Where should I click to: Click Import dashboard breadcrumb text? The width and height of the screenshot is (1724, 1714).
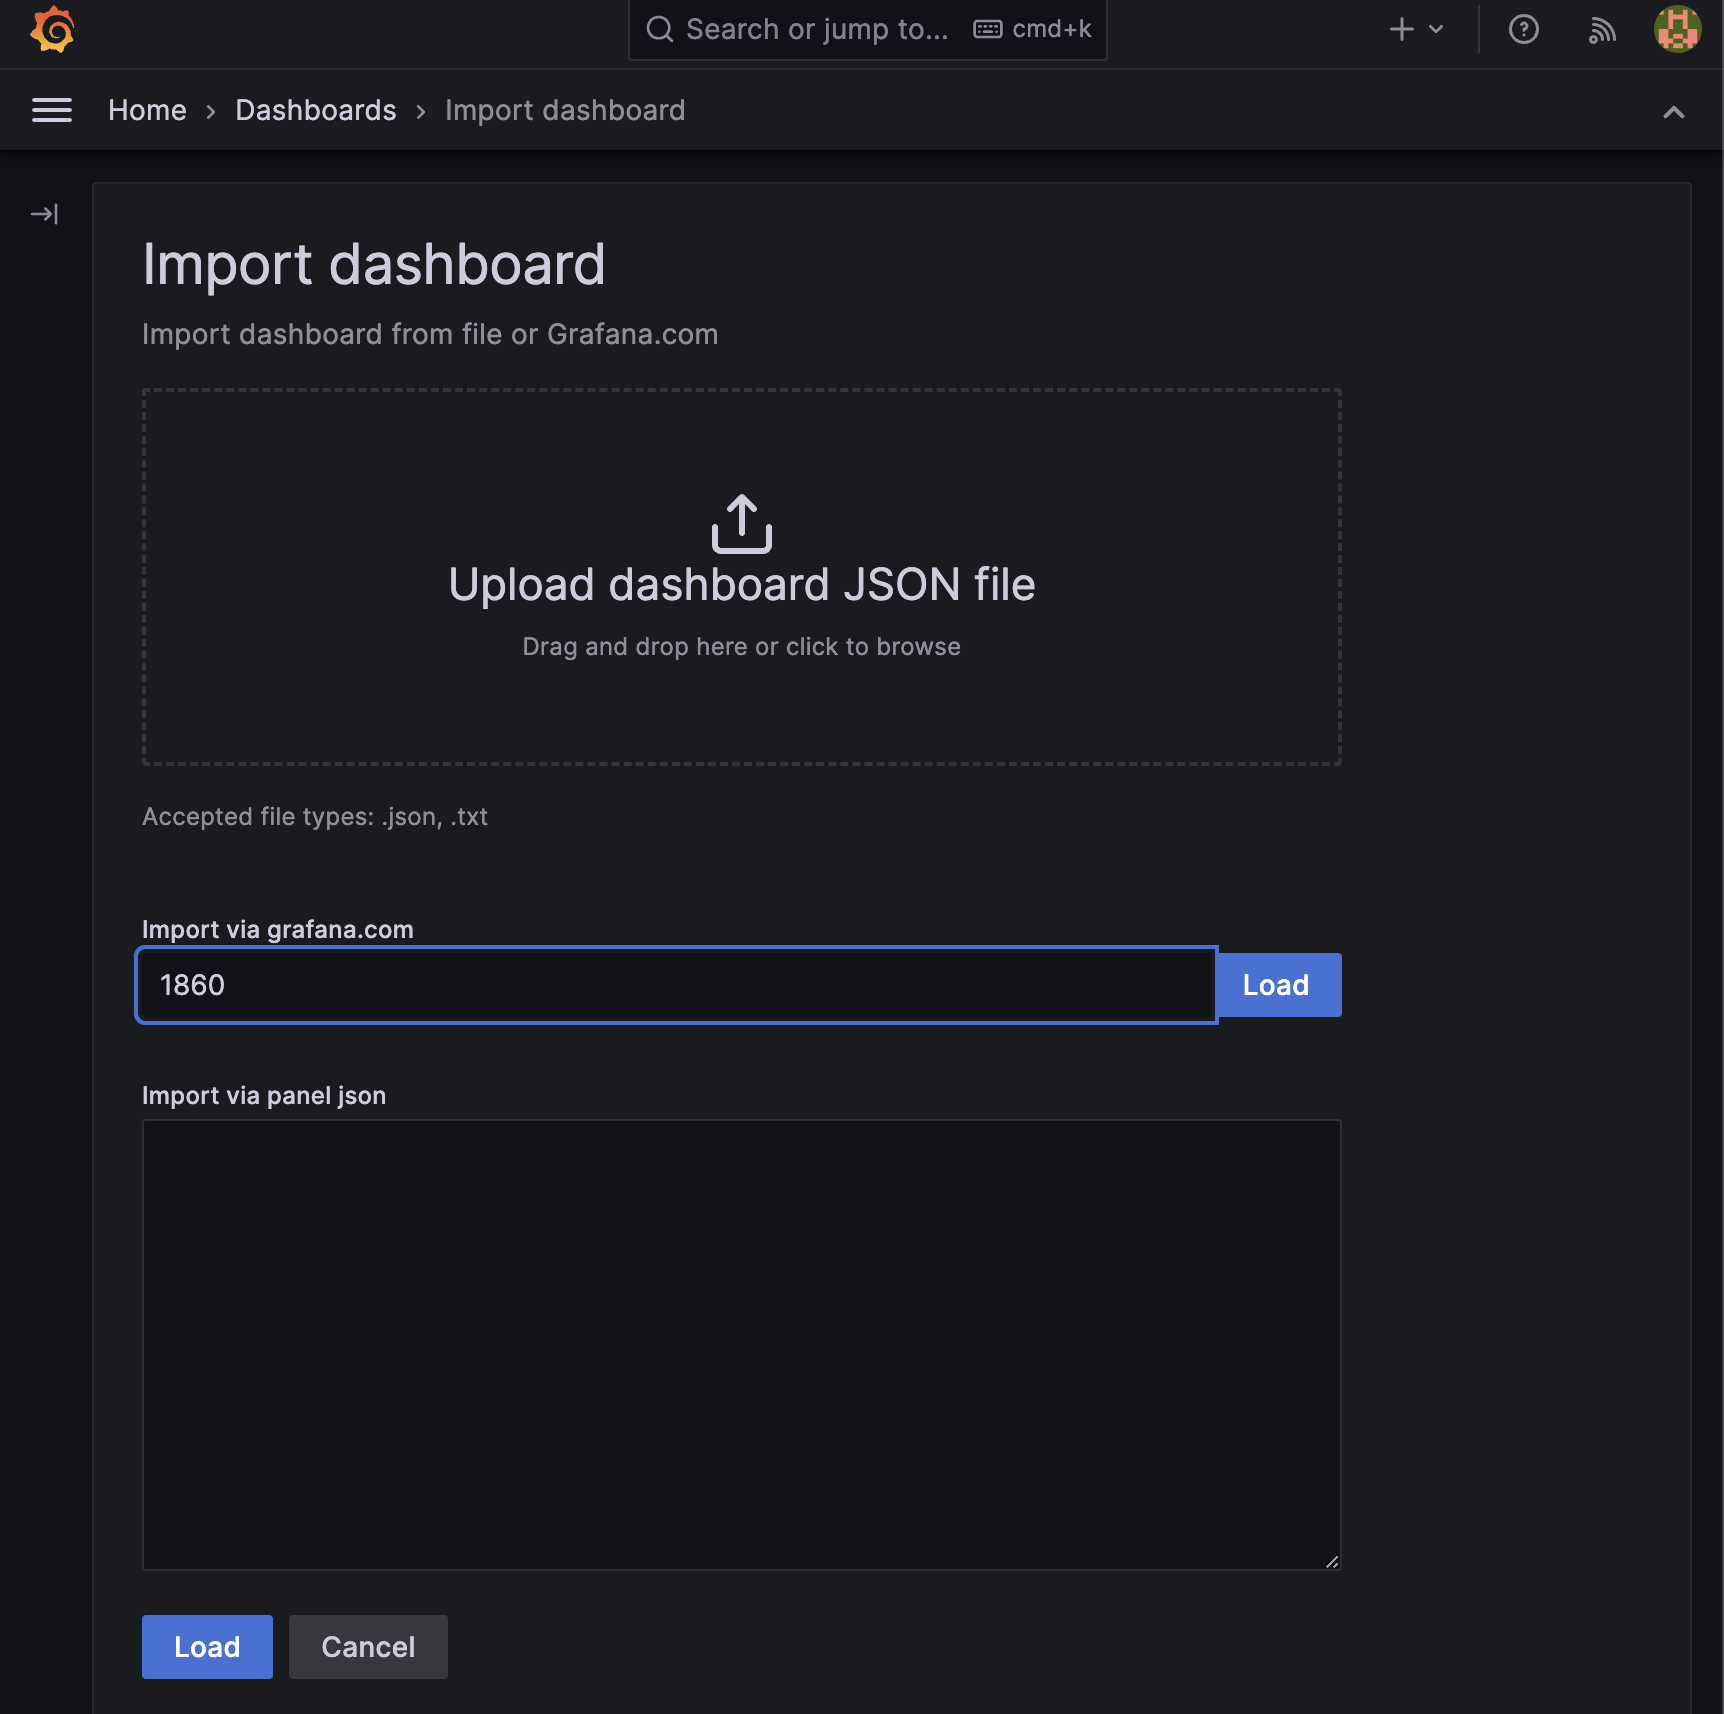(x=565, y=110)
